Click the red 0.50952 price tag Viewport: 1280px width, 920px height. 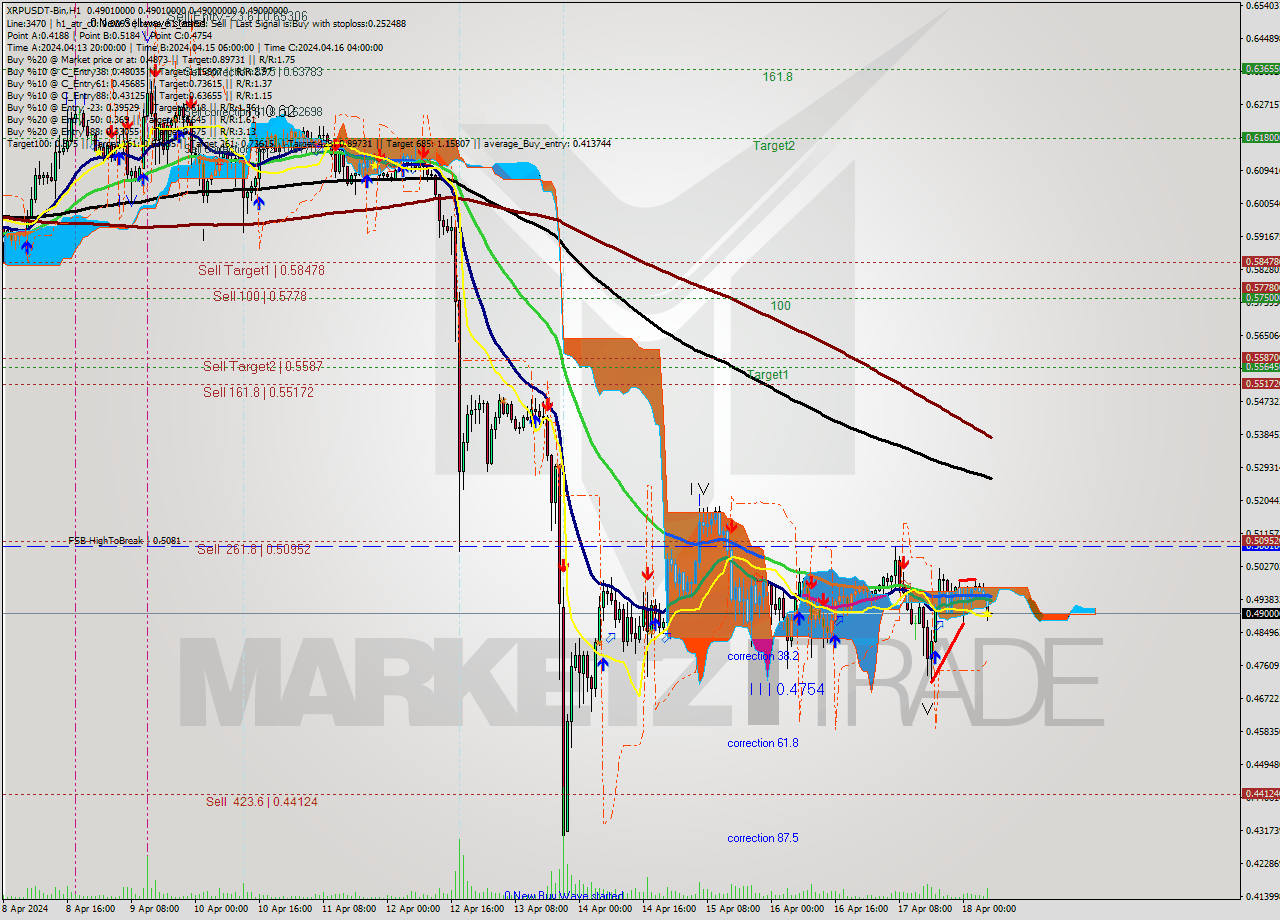click(x=1260, y=541)
